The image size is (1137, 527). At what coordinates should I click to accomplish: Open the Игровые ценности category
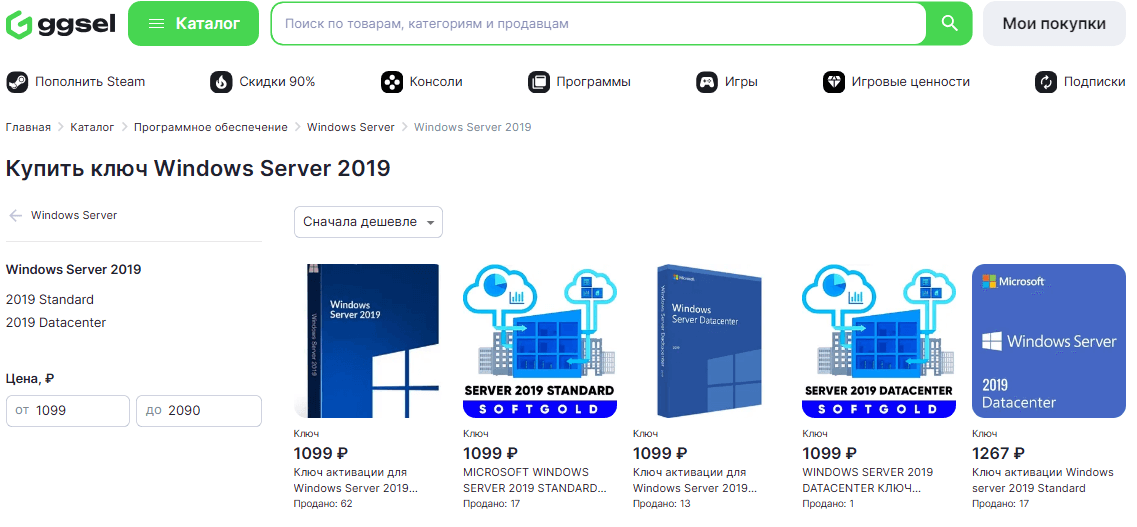point(911,82)
